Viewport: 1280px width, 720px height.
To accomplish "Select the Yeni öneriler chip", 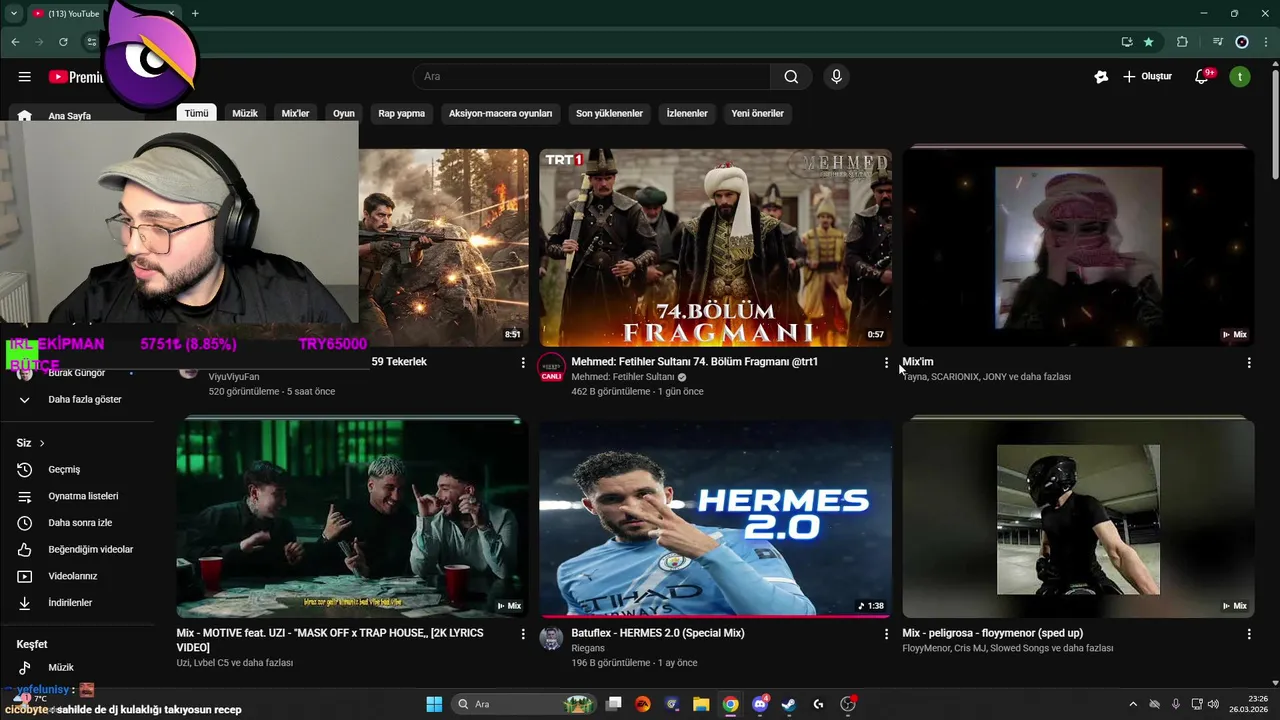I will coord(757,113).
